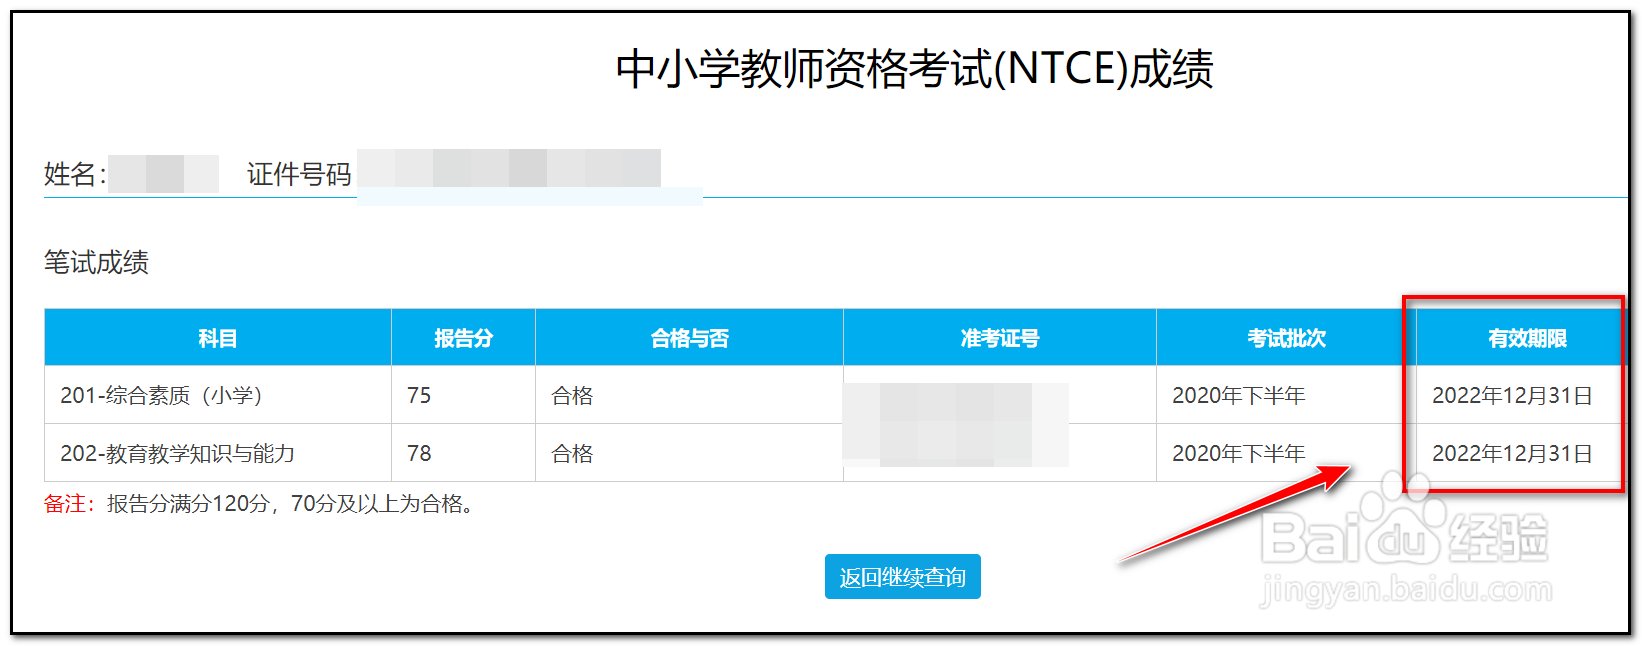Click 2020年下半年 in the first row
This screenshot has height=646, width=1642.
(x=1239, y=395)
